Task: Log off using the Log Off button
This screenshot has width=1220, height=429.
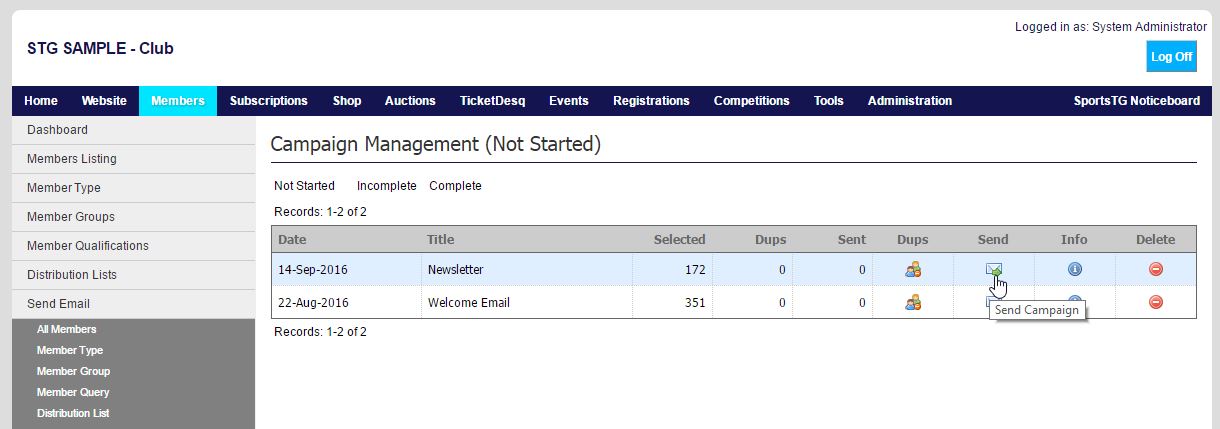Action: click(1171, 57)
